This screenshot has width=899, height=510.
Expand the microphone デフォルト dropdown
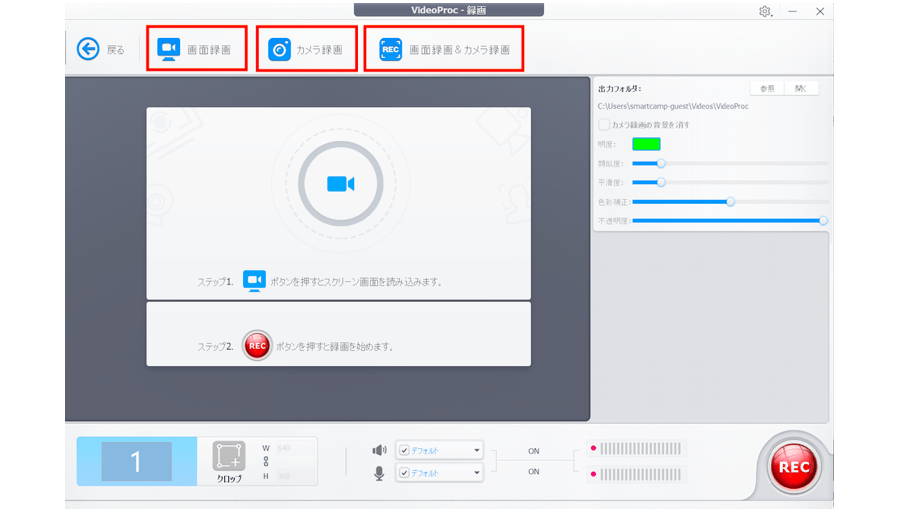tap(477, 473)
